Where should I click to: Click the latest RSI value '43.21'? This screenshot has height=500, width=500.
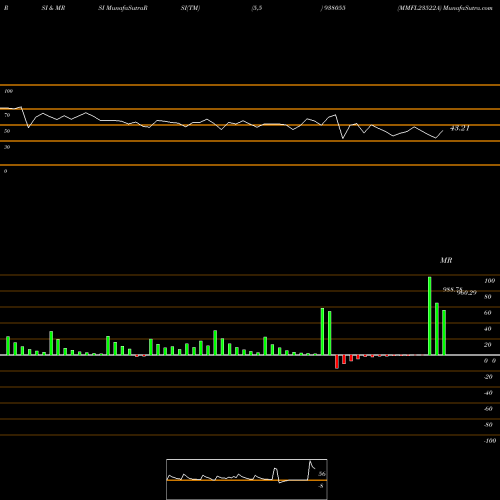tap(460, 128)
